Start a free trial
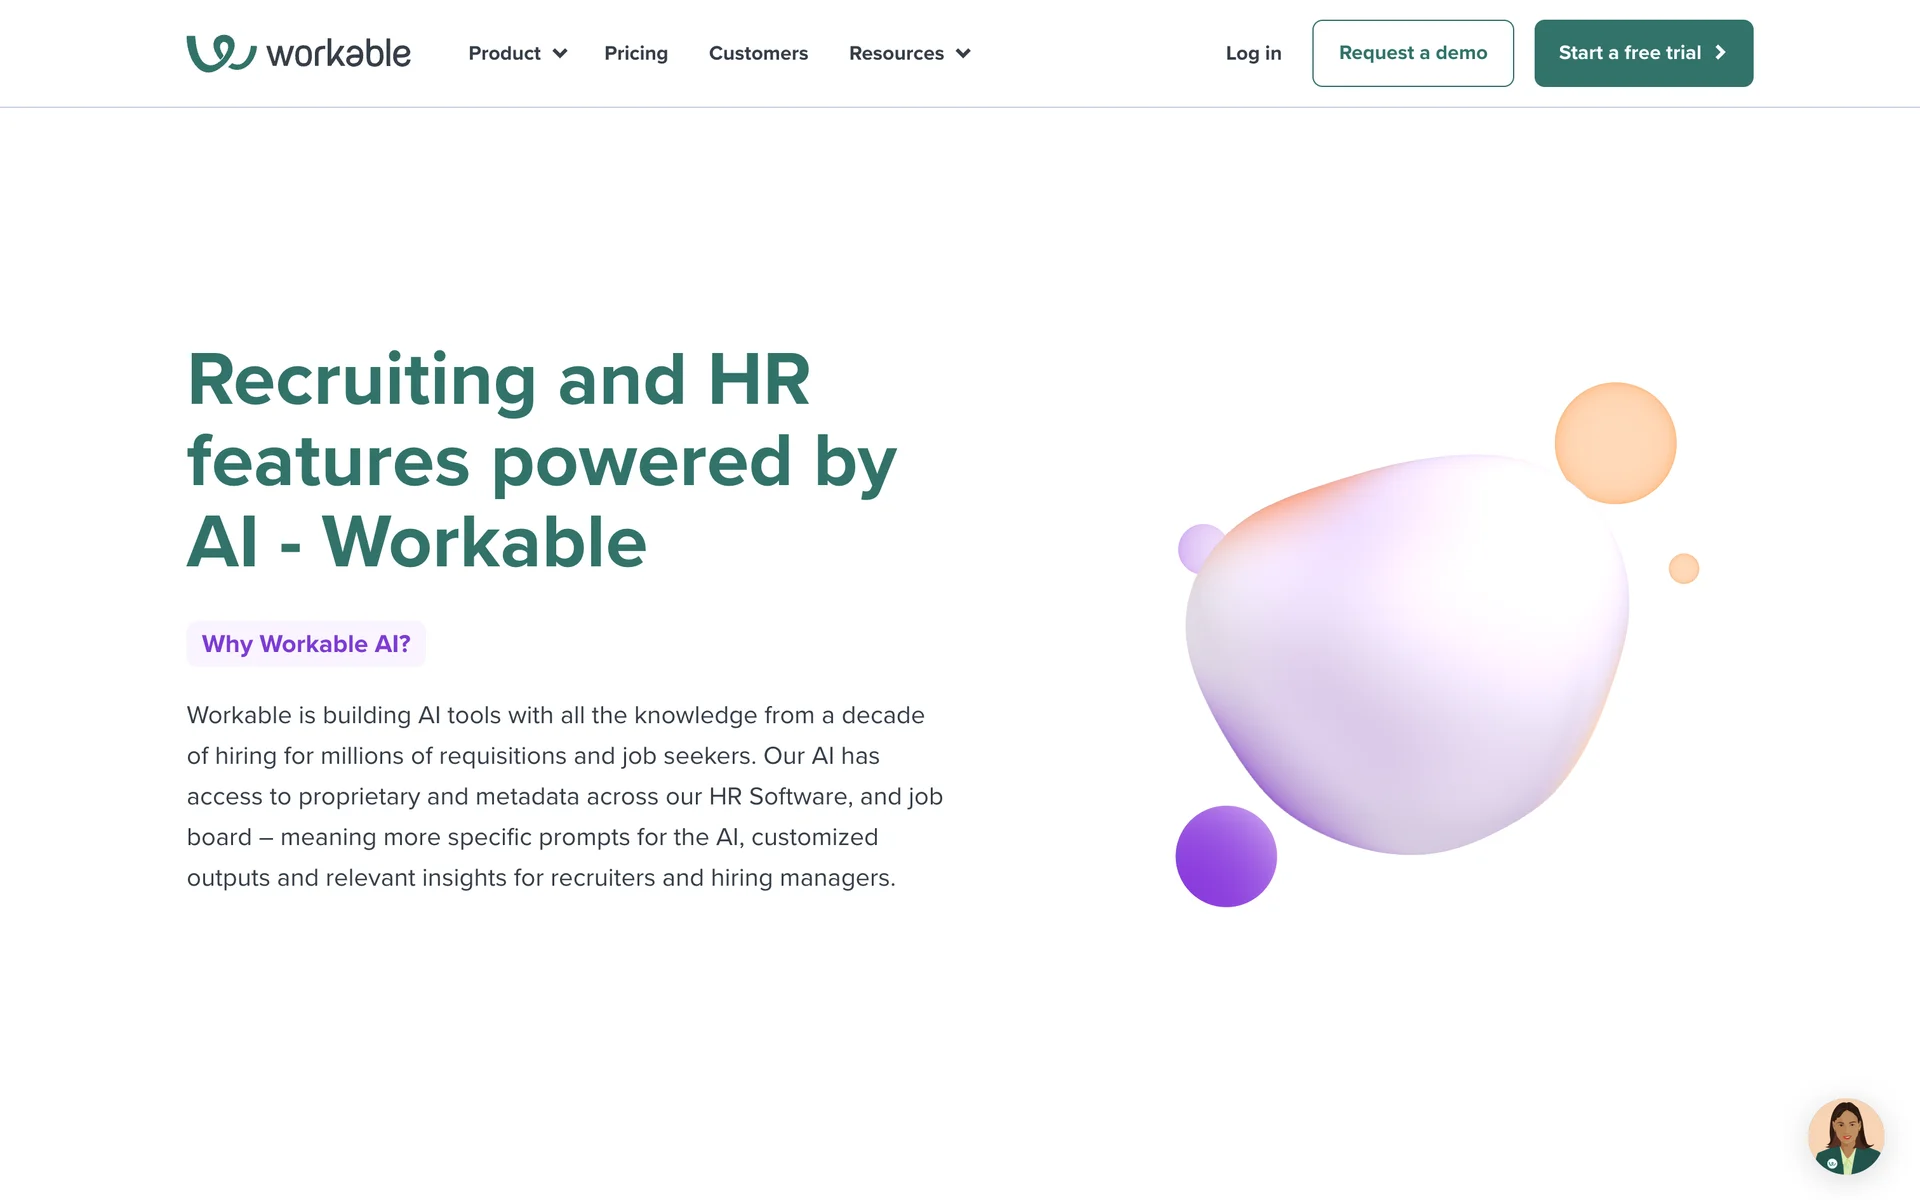The width and height of the screenshot is (1920, 1200). tap(1629, 53)
